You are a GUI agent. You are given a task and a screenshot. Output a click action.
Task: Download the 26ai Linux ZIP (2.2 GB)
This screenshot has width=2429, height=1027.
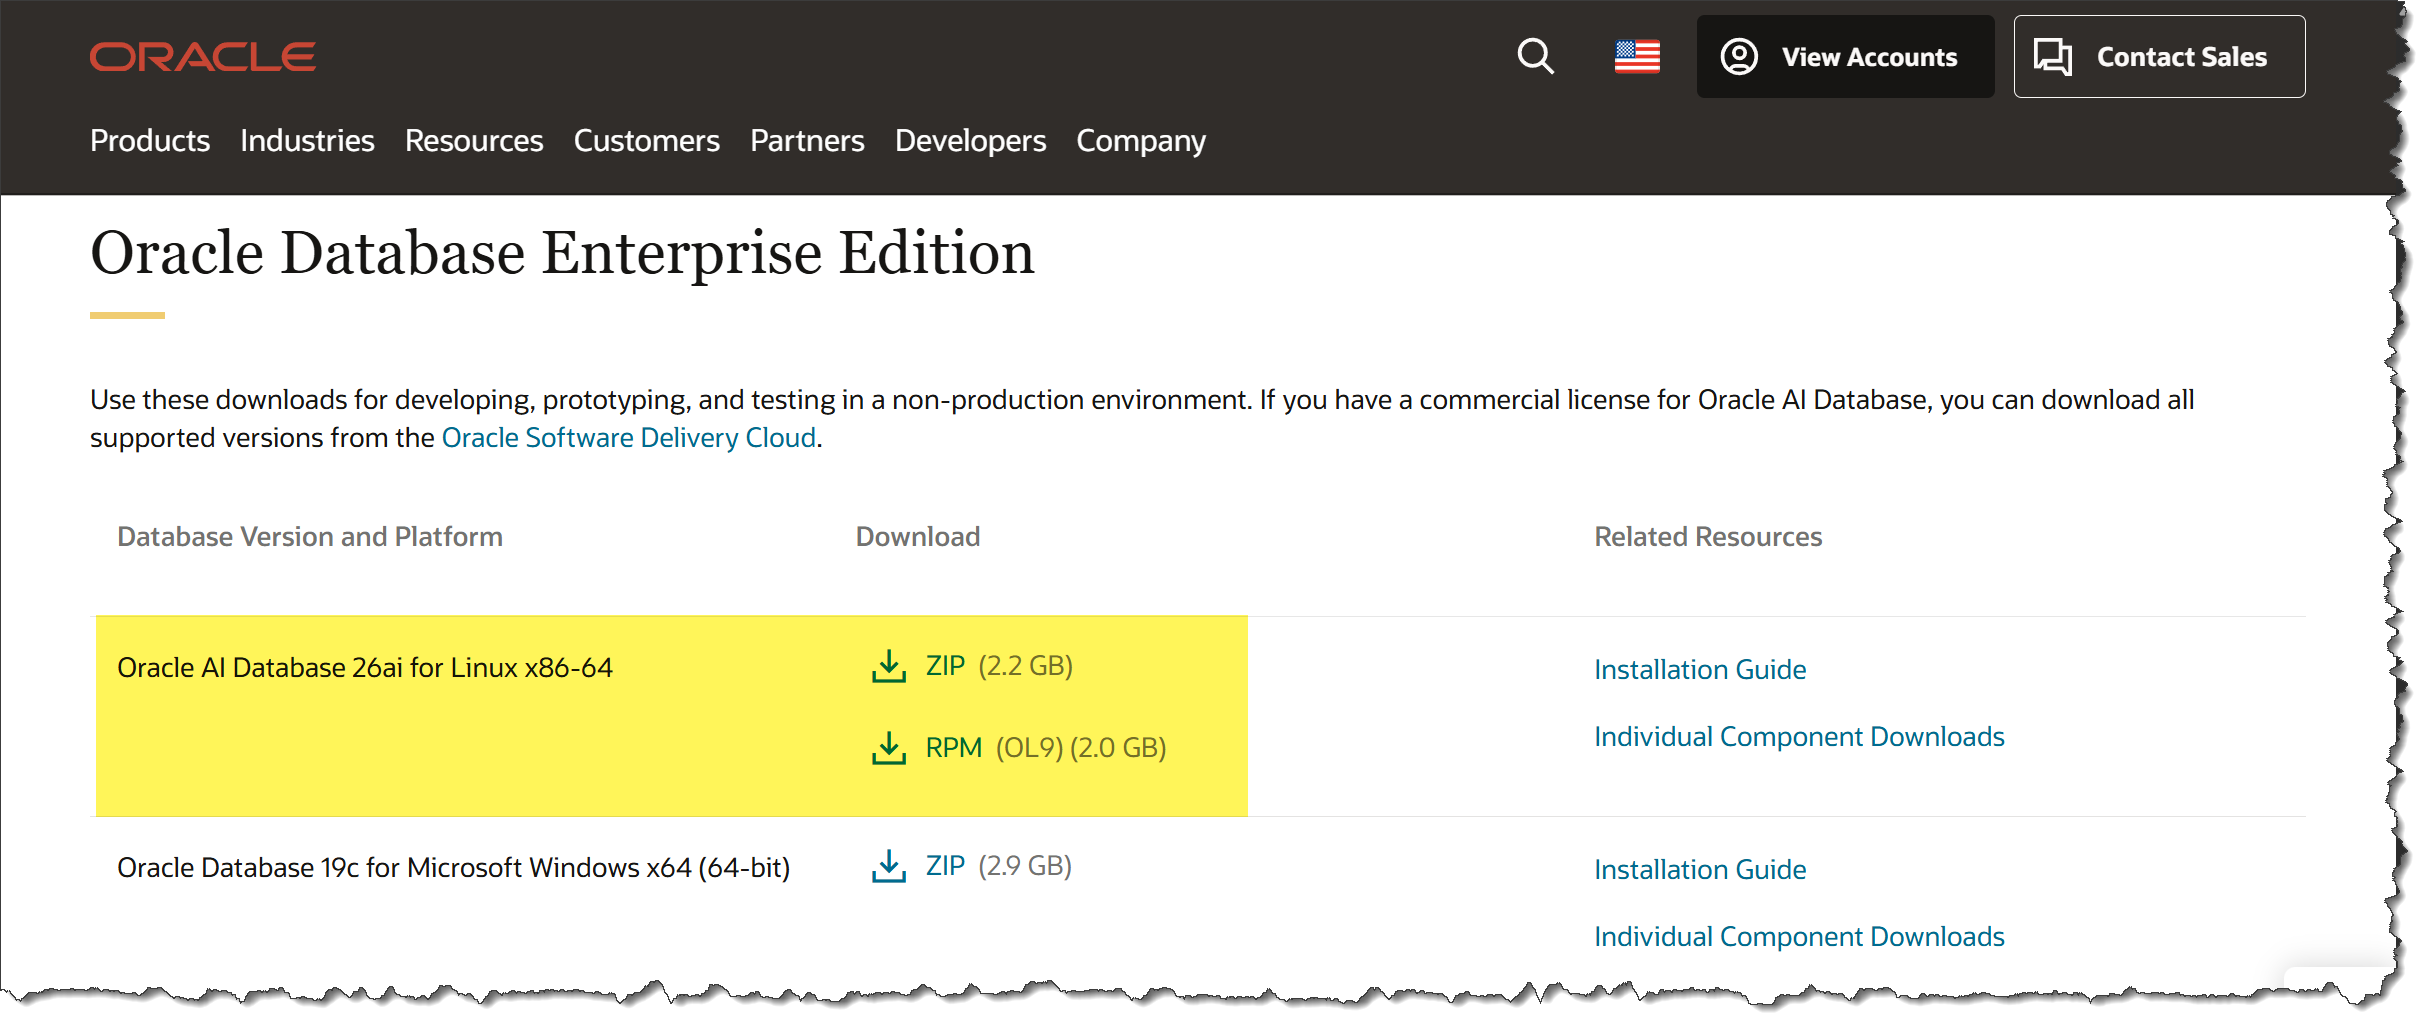tap(946, 666)
